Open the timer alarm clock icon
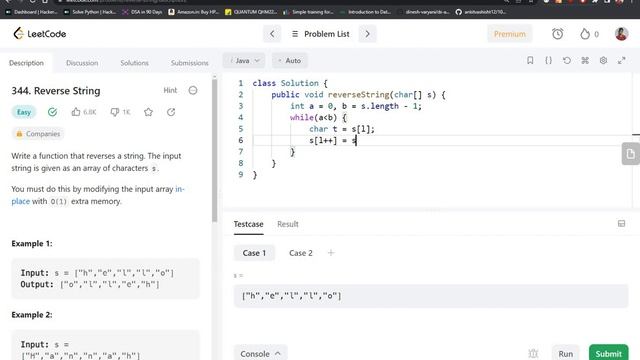The width and height of the screenshot is (640, 360). 558,34
